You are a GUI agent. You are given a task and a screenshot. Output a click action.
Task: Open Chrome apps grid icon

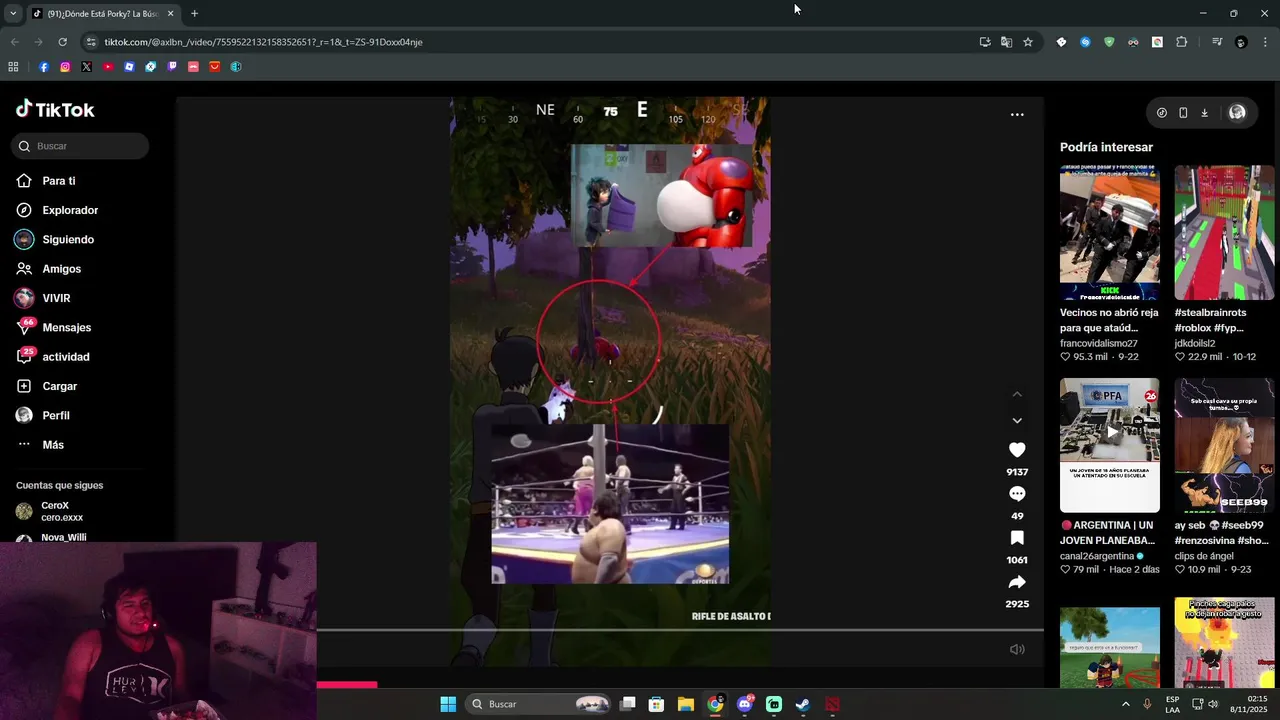coord(13,67)
